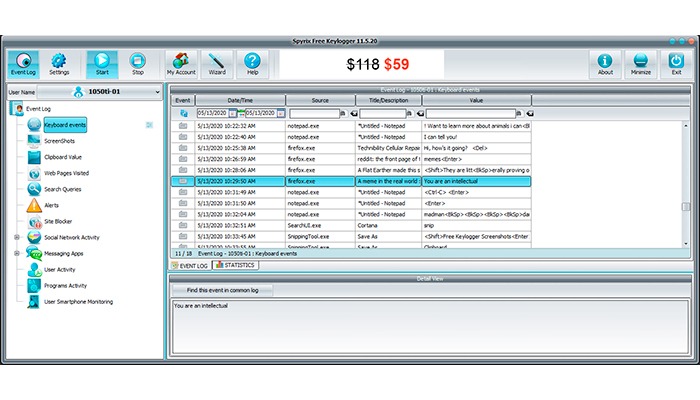The height and width of the screenshot is (400, 700).
Task: Click the Value filter input field
Action: tap(471, 114)
